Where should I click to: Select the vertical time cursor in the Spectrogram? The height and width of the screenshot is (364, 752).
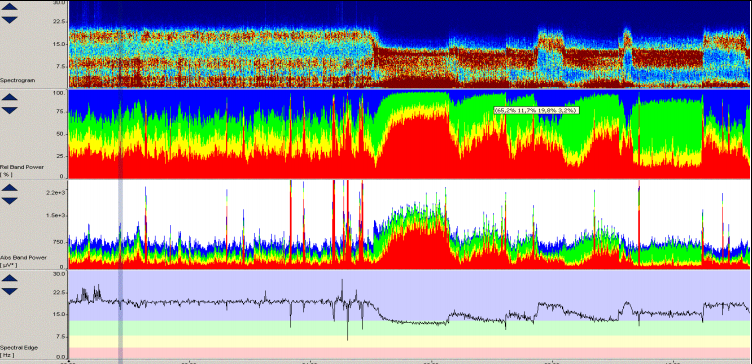coord(120,44)
